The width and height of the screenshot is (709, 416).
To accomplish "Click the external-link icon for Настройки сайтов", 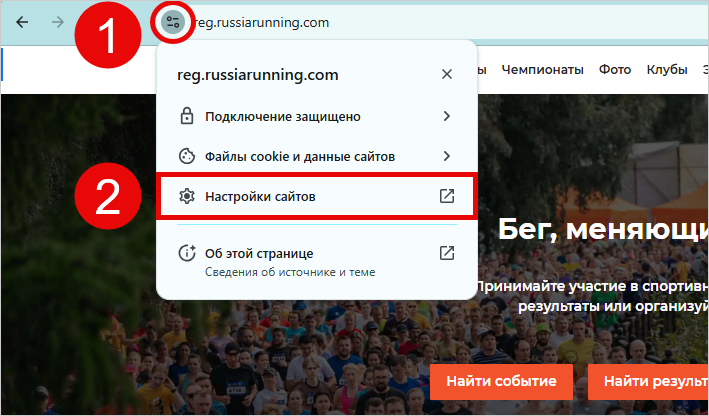I will click(x=447, y=196).
